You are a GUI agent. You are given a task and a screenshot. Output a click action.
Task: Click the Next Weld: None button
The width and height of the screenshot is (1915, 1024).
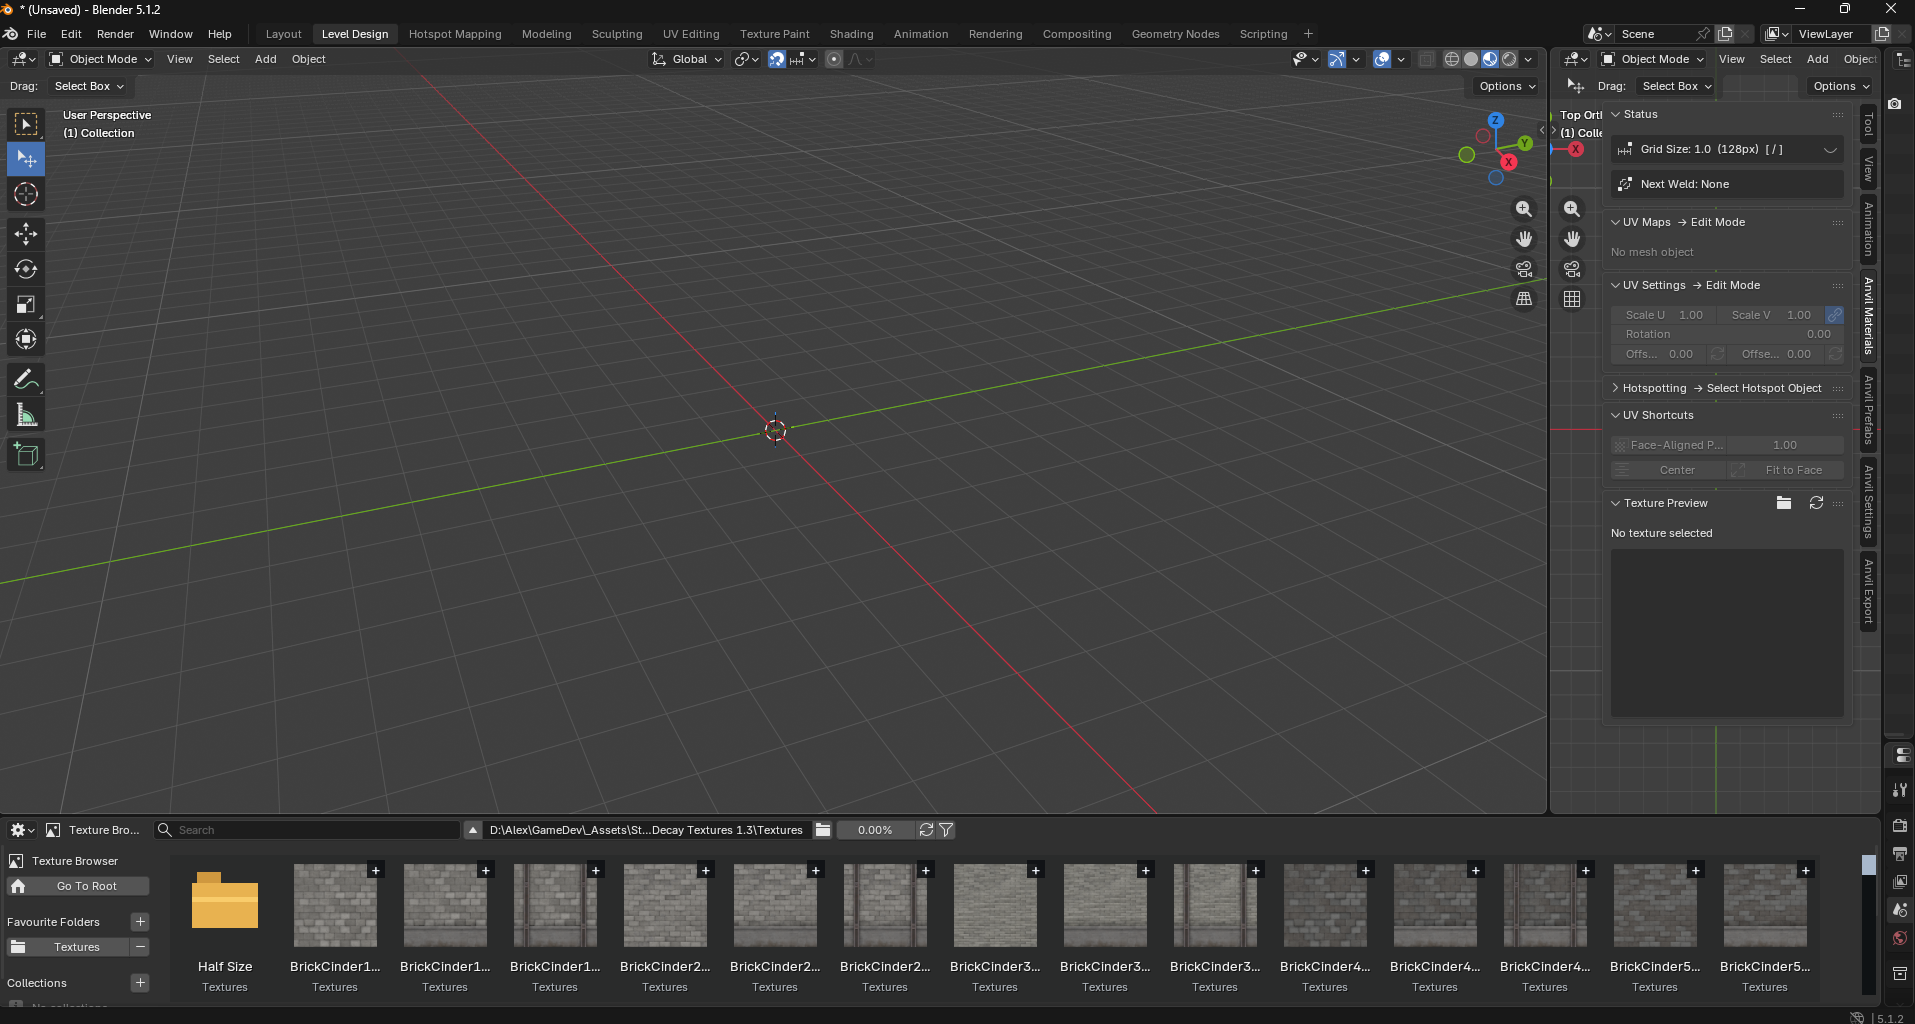[x=1727, y=184]
